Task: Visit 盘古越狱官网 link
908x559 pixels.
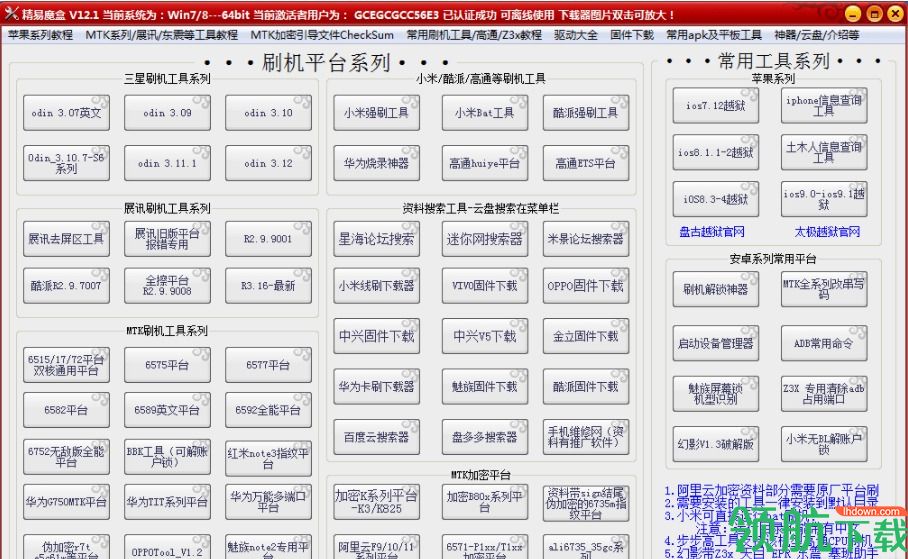Action: coord(712,232)
